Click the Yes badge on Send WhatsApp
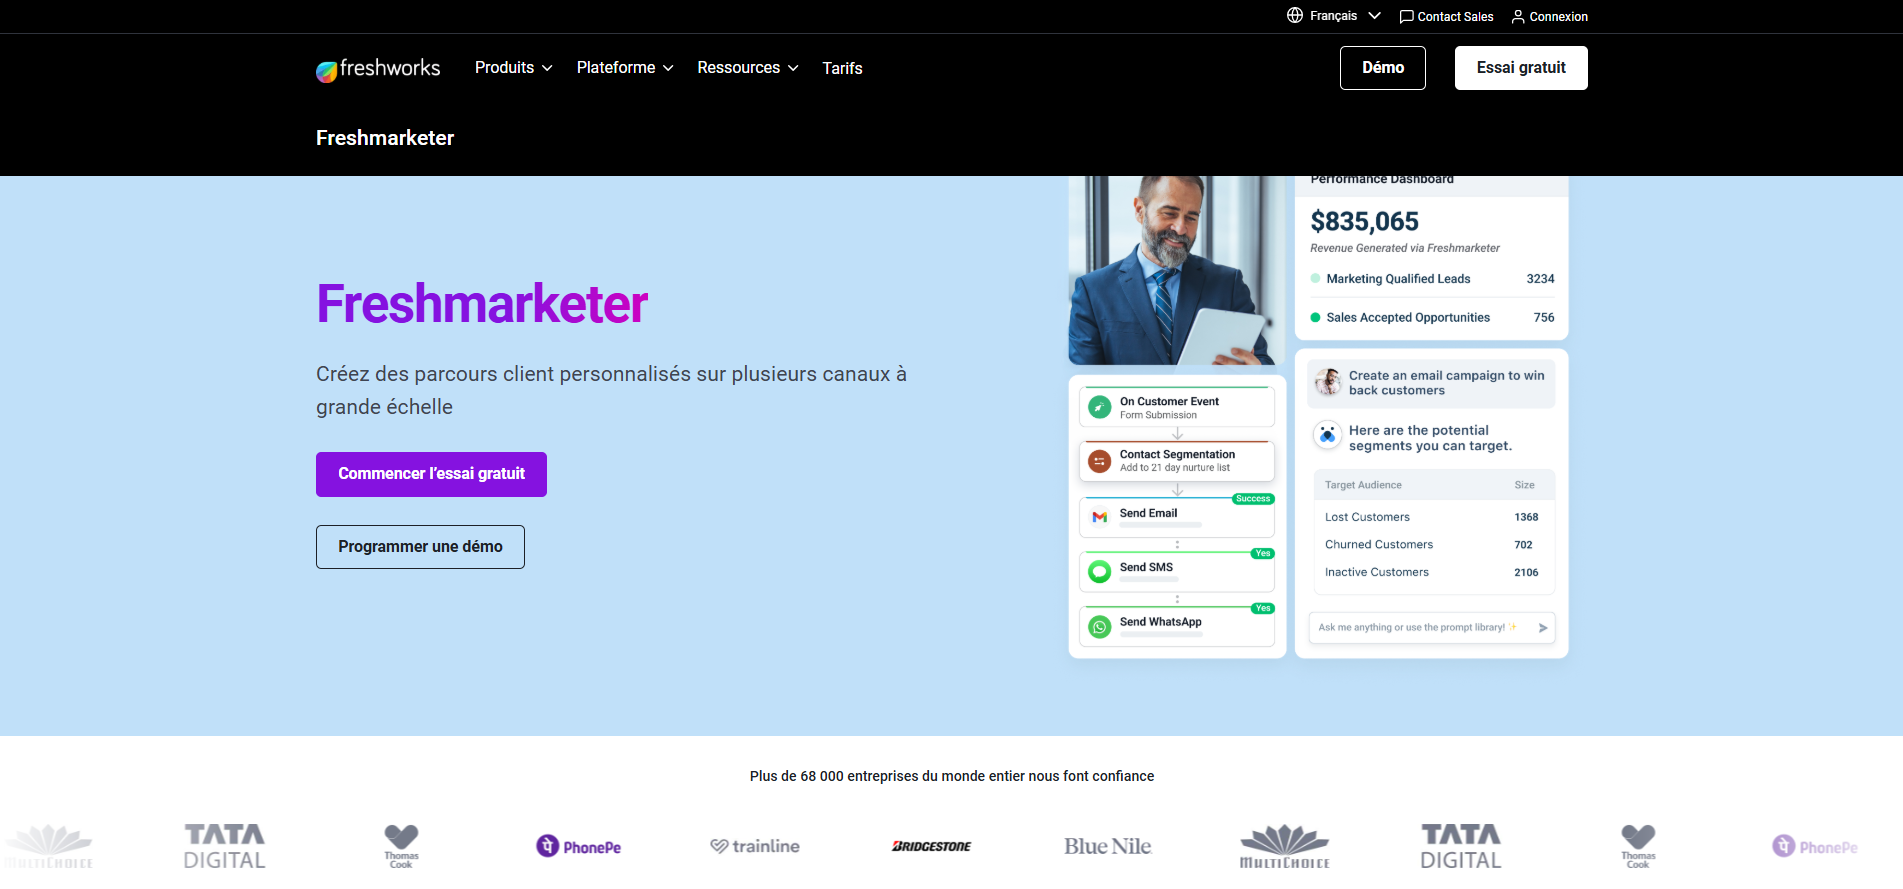Image resolution: width=1903 pixels, height=889 pixels. (1263, 609)
